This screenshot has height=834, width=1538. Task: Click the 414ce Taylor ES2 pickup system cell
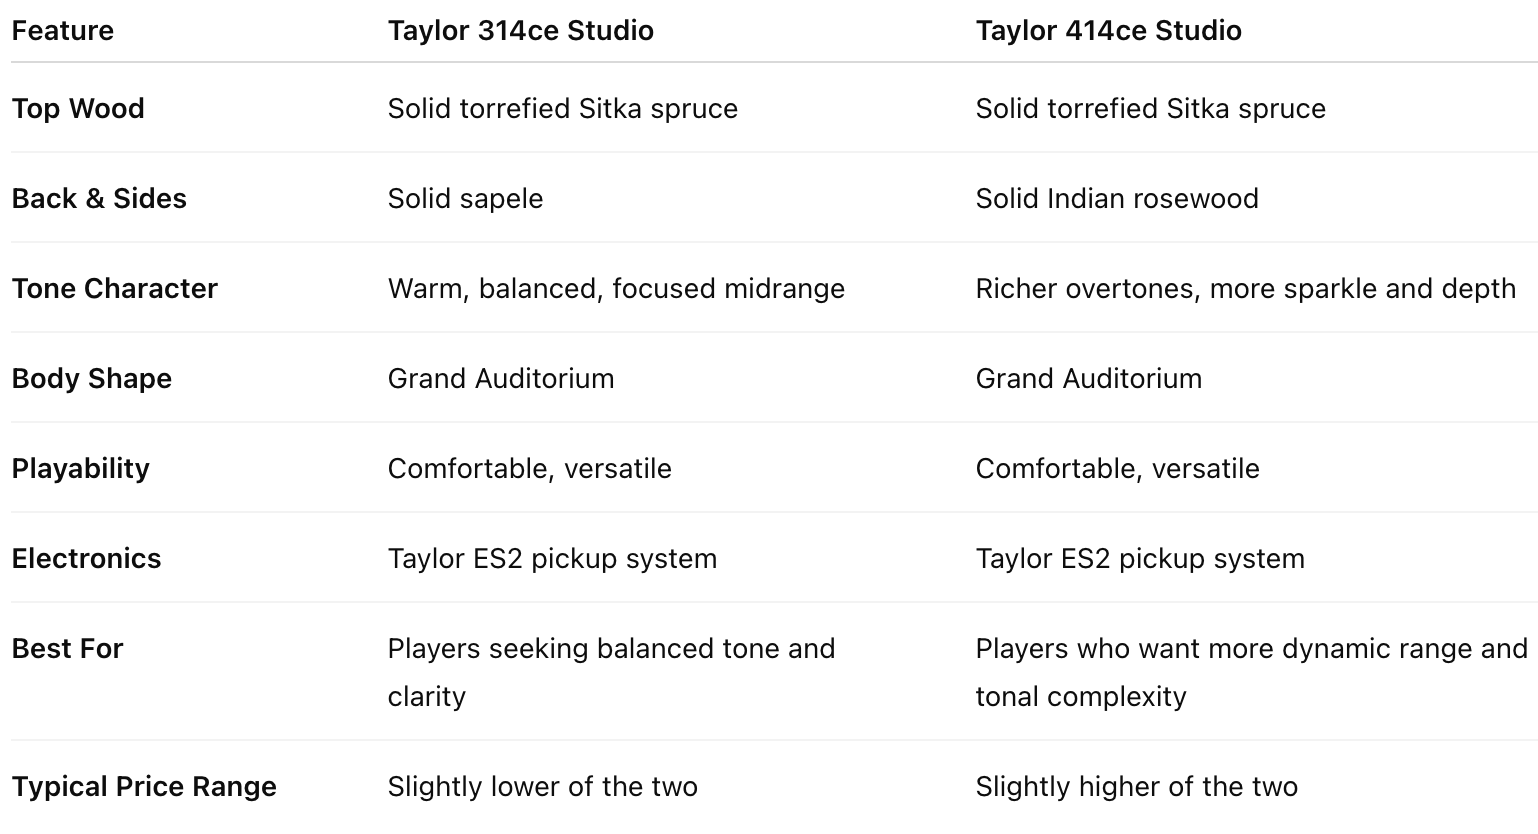[x=1139, y=559]
